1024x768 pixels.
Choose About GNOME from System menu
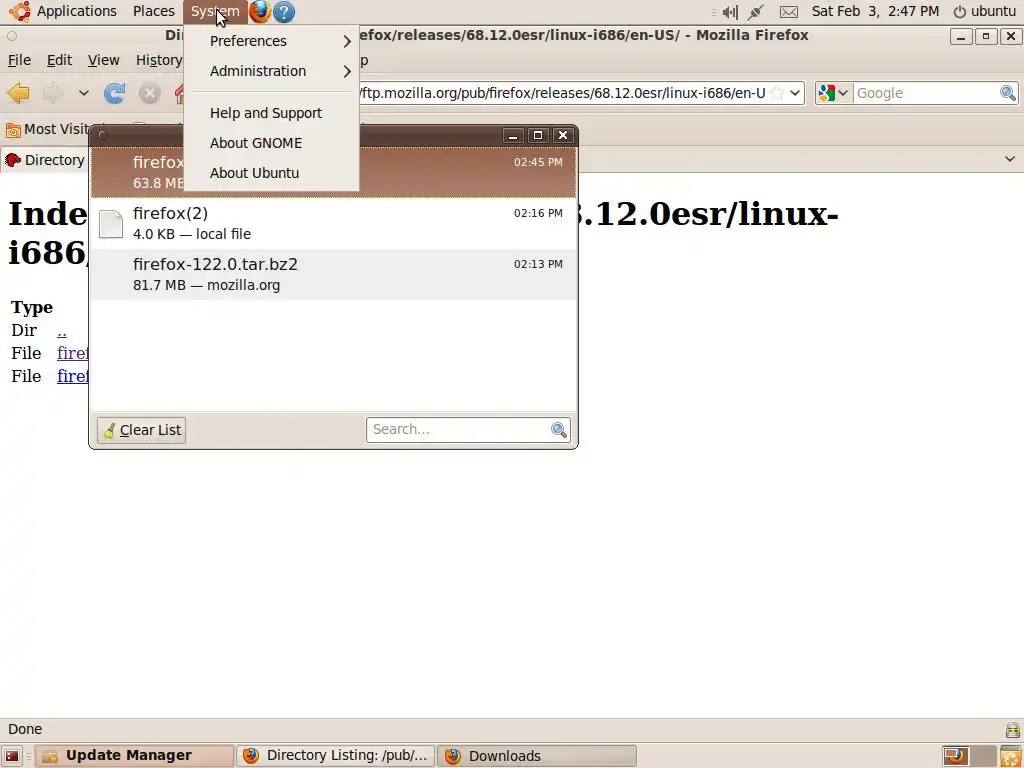[x=271, y=143]
